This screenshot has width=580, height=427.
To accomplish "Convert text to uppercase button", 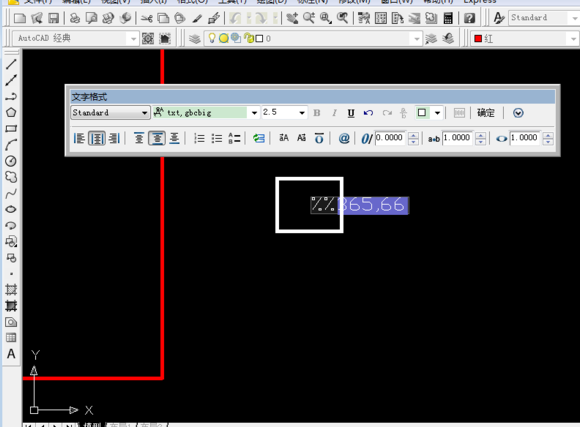I will [x=284, y=138].
